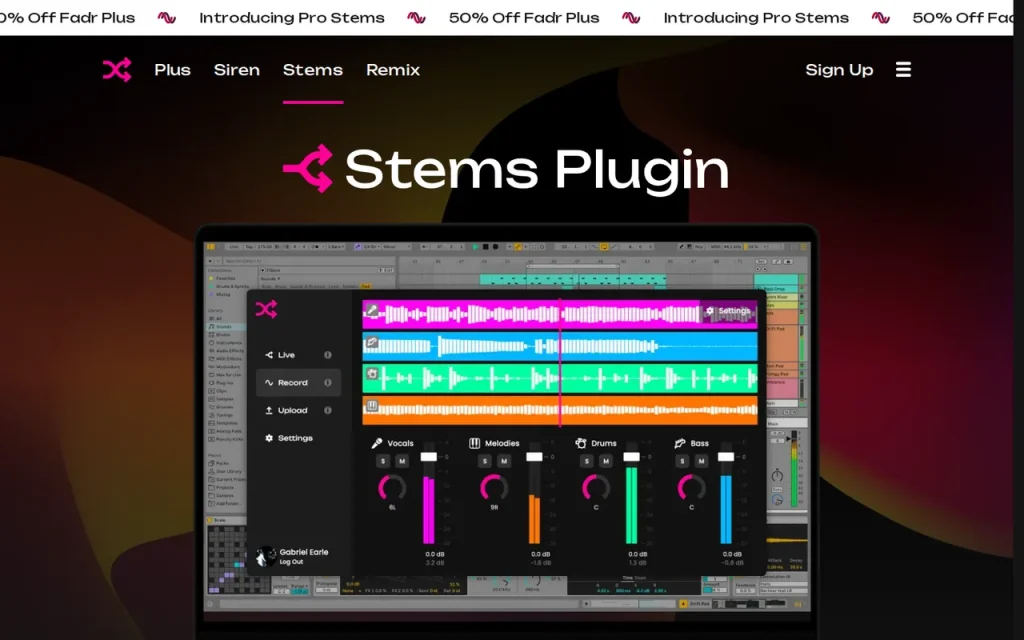
Task: Click the green play button in Ableton transport
Action: click(475, 247)
